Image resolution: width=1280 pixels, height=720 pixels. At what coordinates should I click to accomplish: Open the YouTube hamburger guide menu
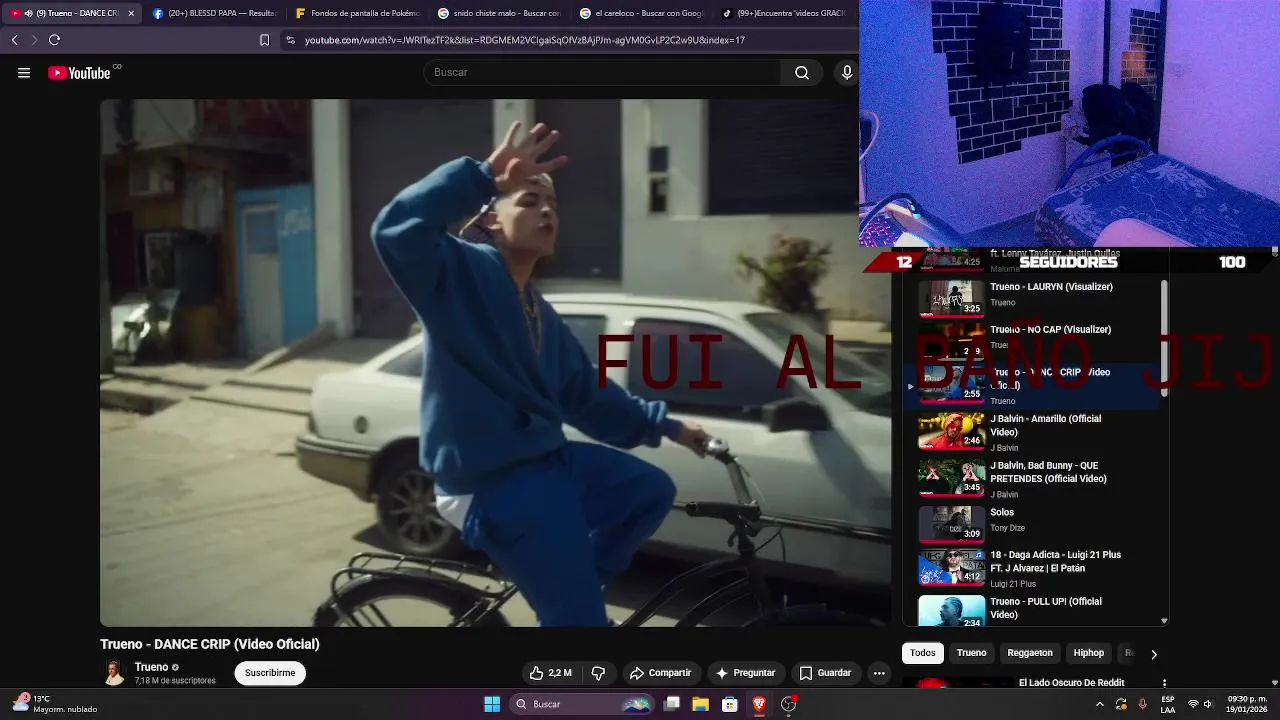pyautogui.click(x=24, y=72)
